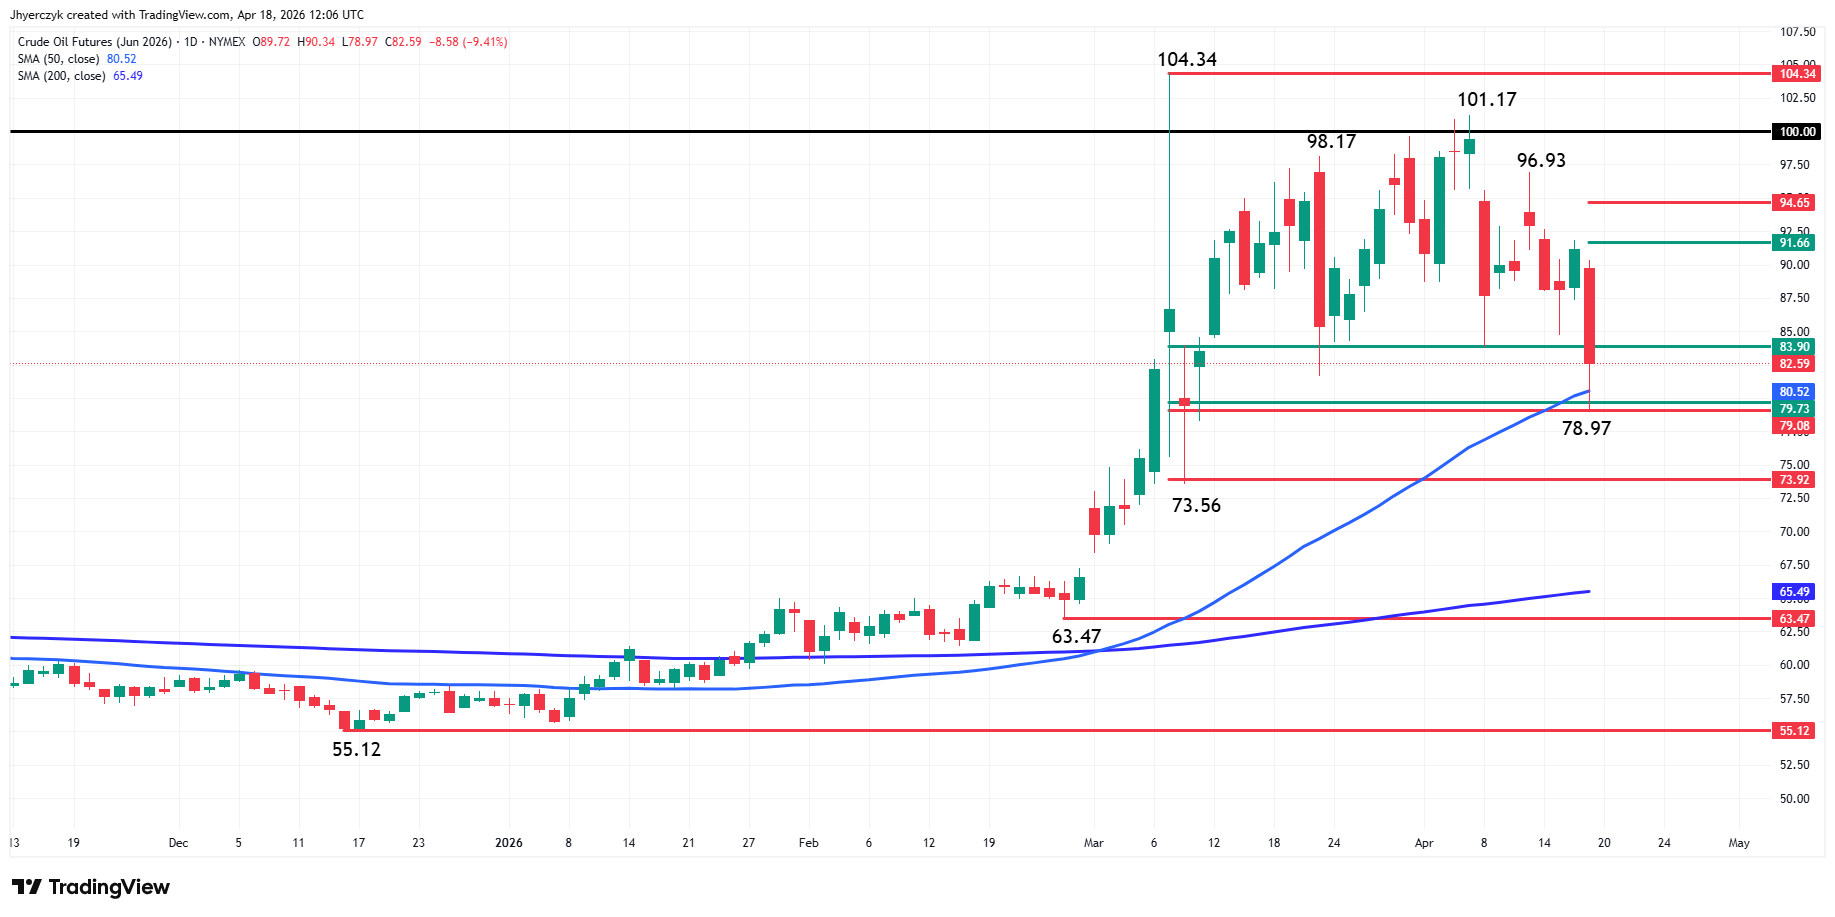Click the 65.49 blue SMA 200 axis label
Image resolution: width=1835 pixels, height=917 pixels.
(1794, 592)
